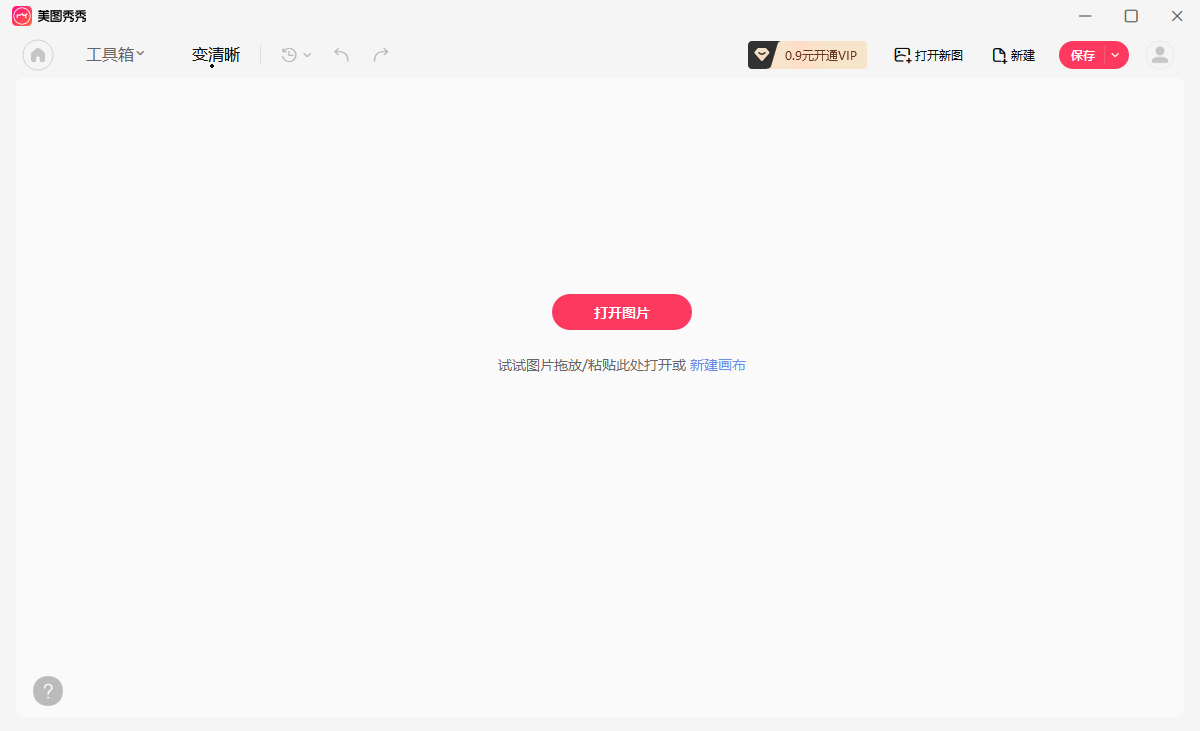Create a new canvas with 新建

1013,55
